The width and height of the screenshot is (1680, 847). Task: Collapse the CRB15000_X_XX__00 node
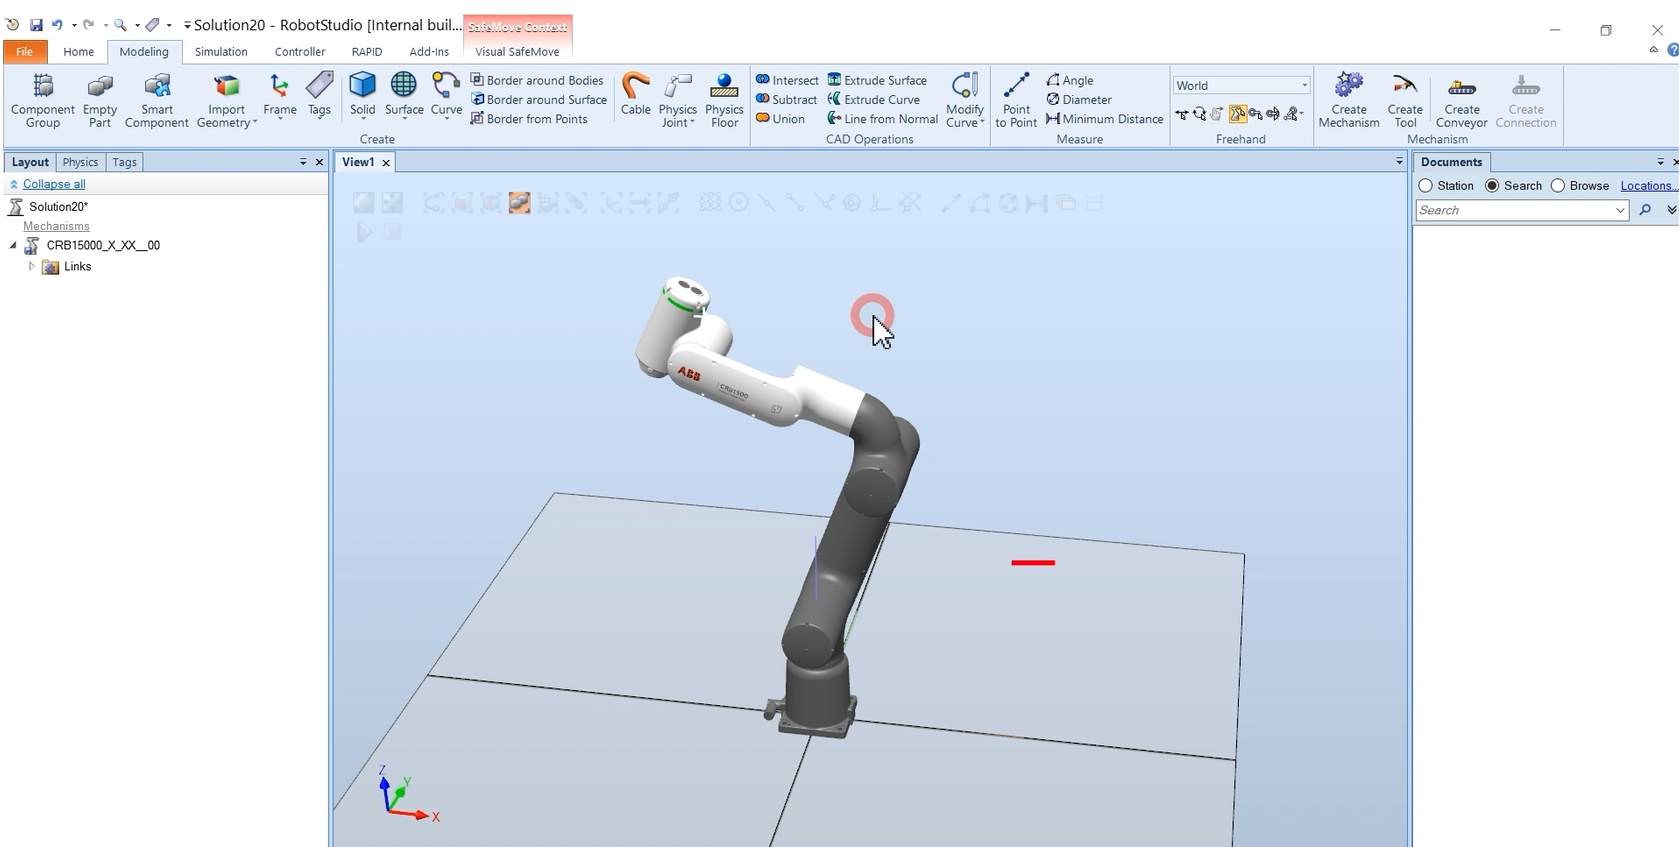click(13, 245)
